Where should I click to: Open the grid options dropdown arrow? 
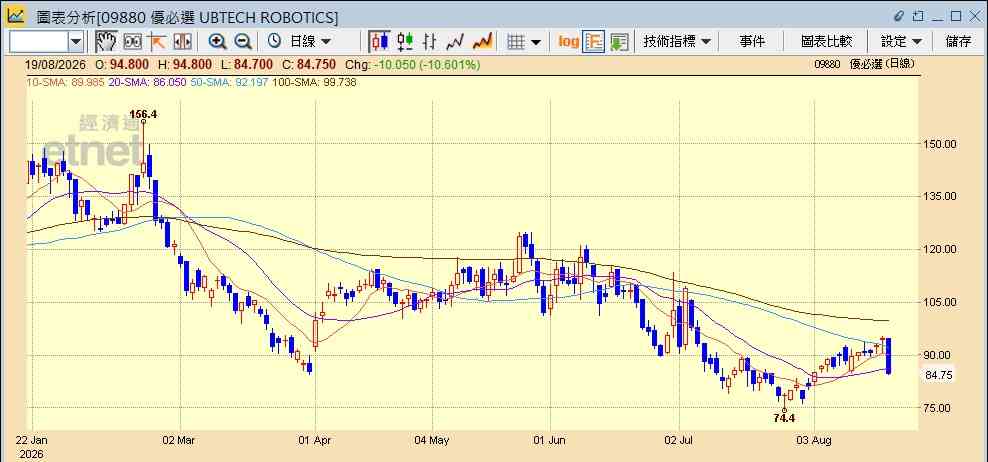point(536,42)
